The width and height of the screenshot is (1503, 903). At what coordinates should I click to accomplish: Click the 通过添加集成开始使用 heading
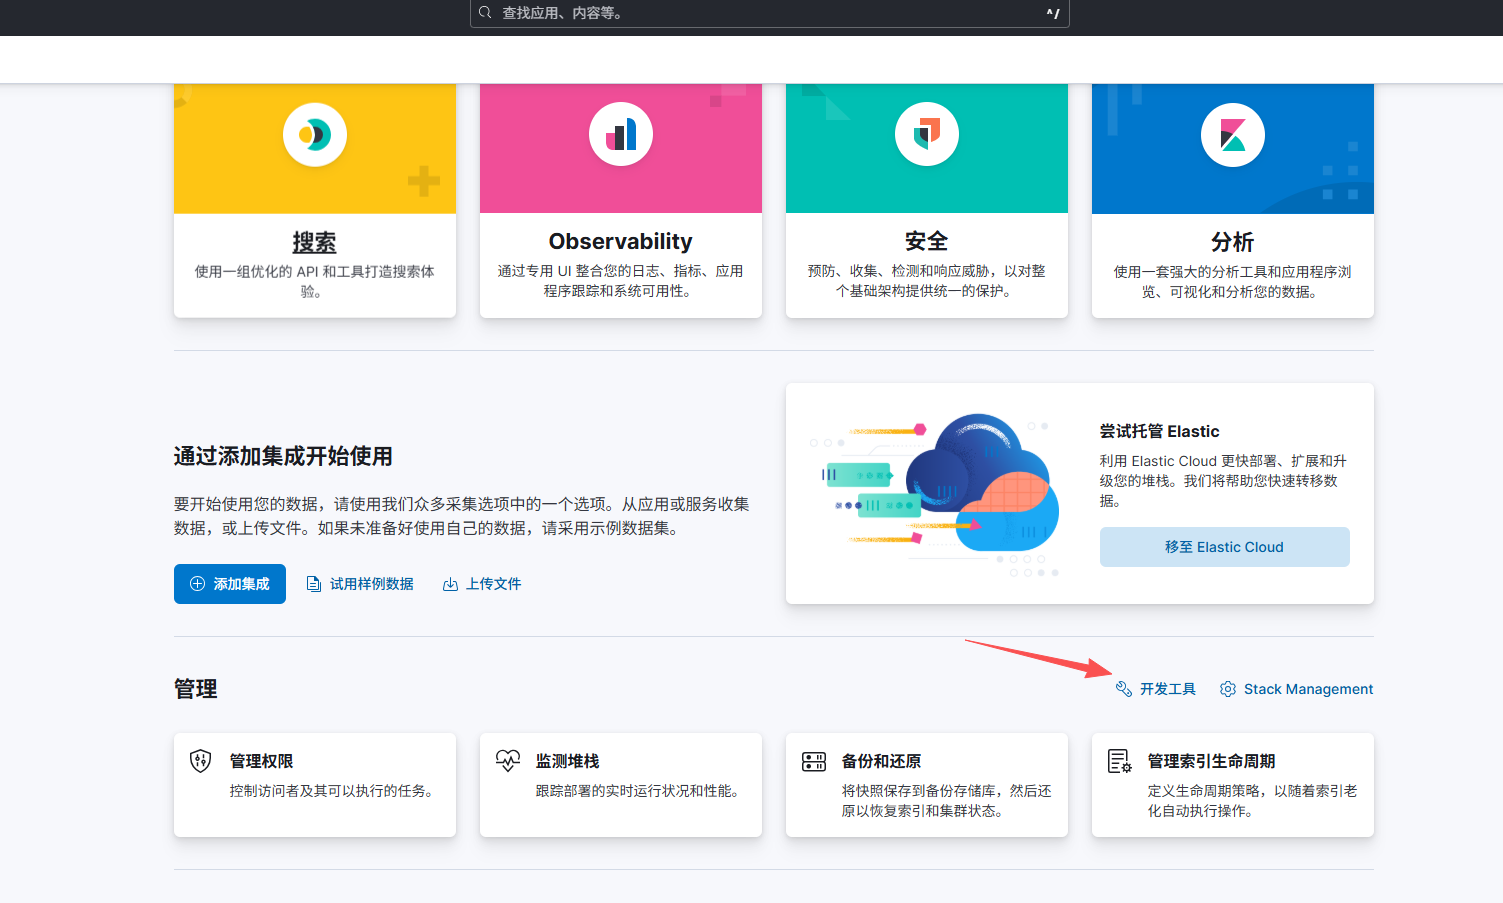283,456
